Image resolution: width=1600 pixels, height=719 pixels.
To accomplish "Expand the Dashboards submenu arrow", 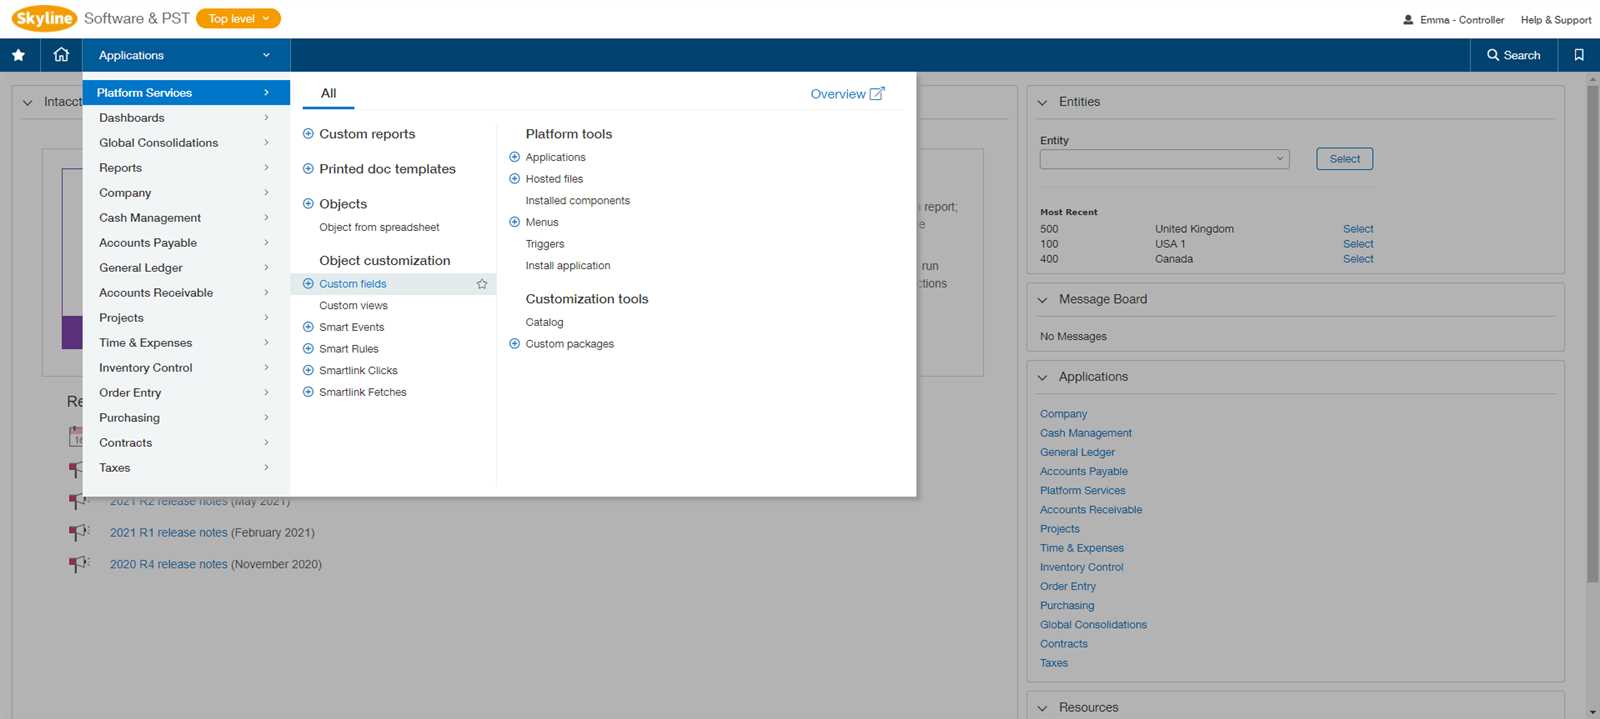I will click(266, 118).
